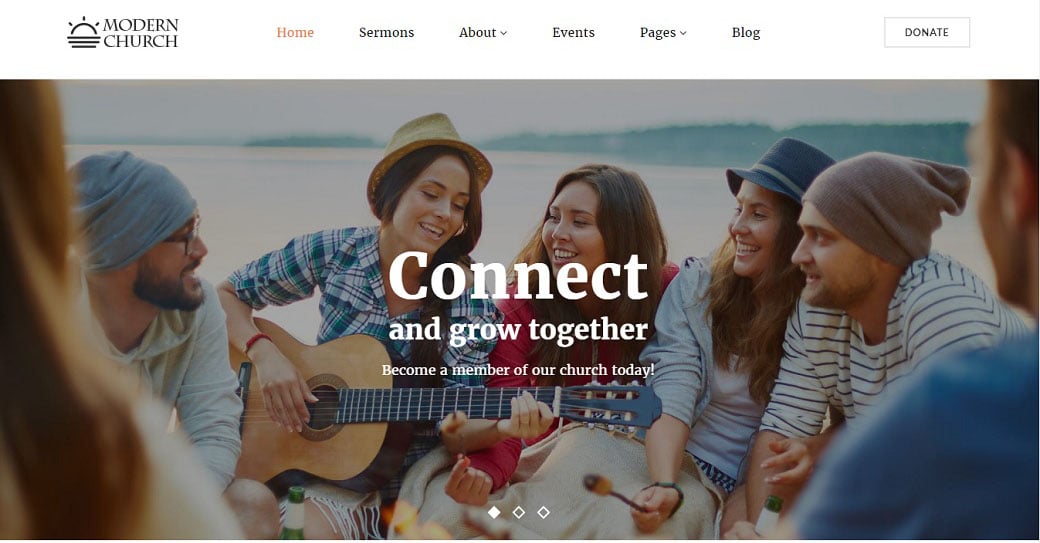Select the first filled slider diamond indicator
Image resolution: width=1040 pixels, height=543 pixels.
[494, 512]
